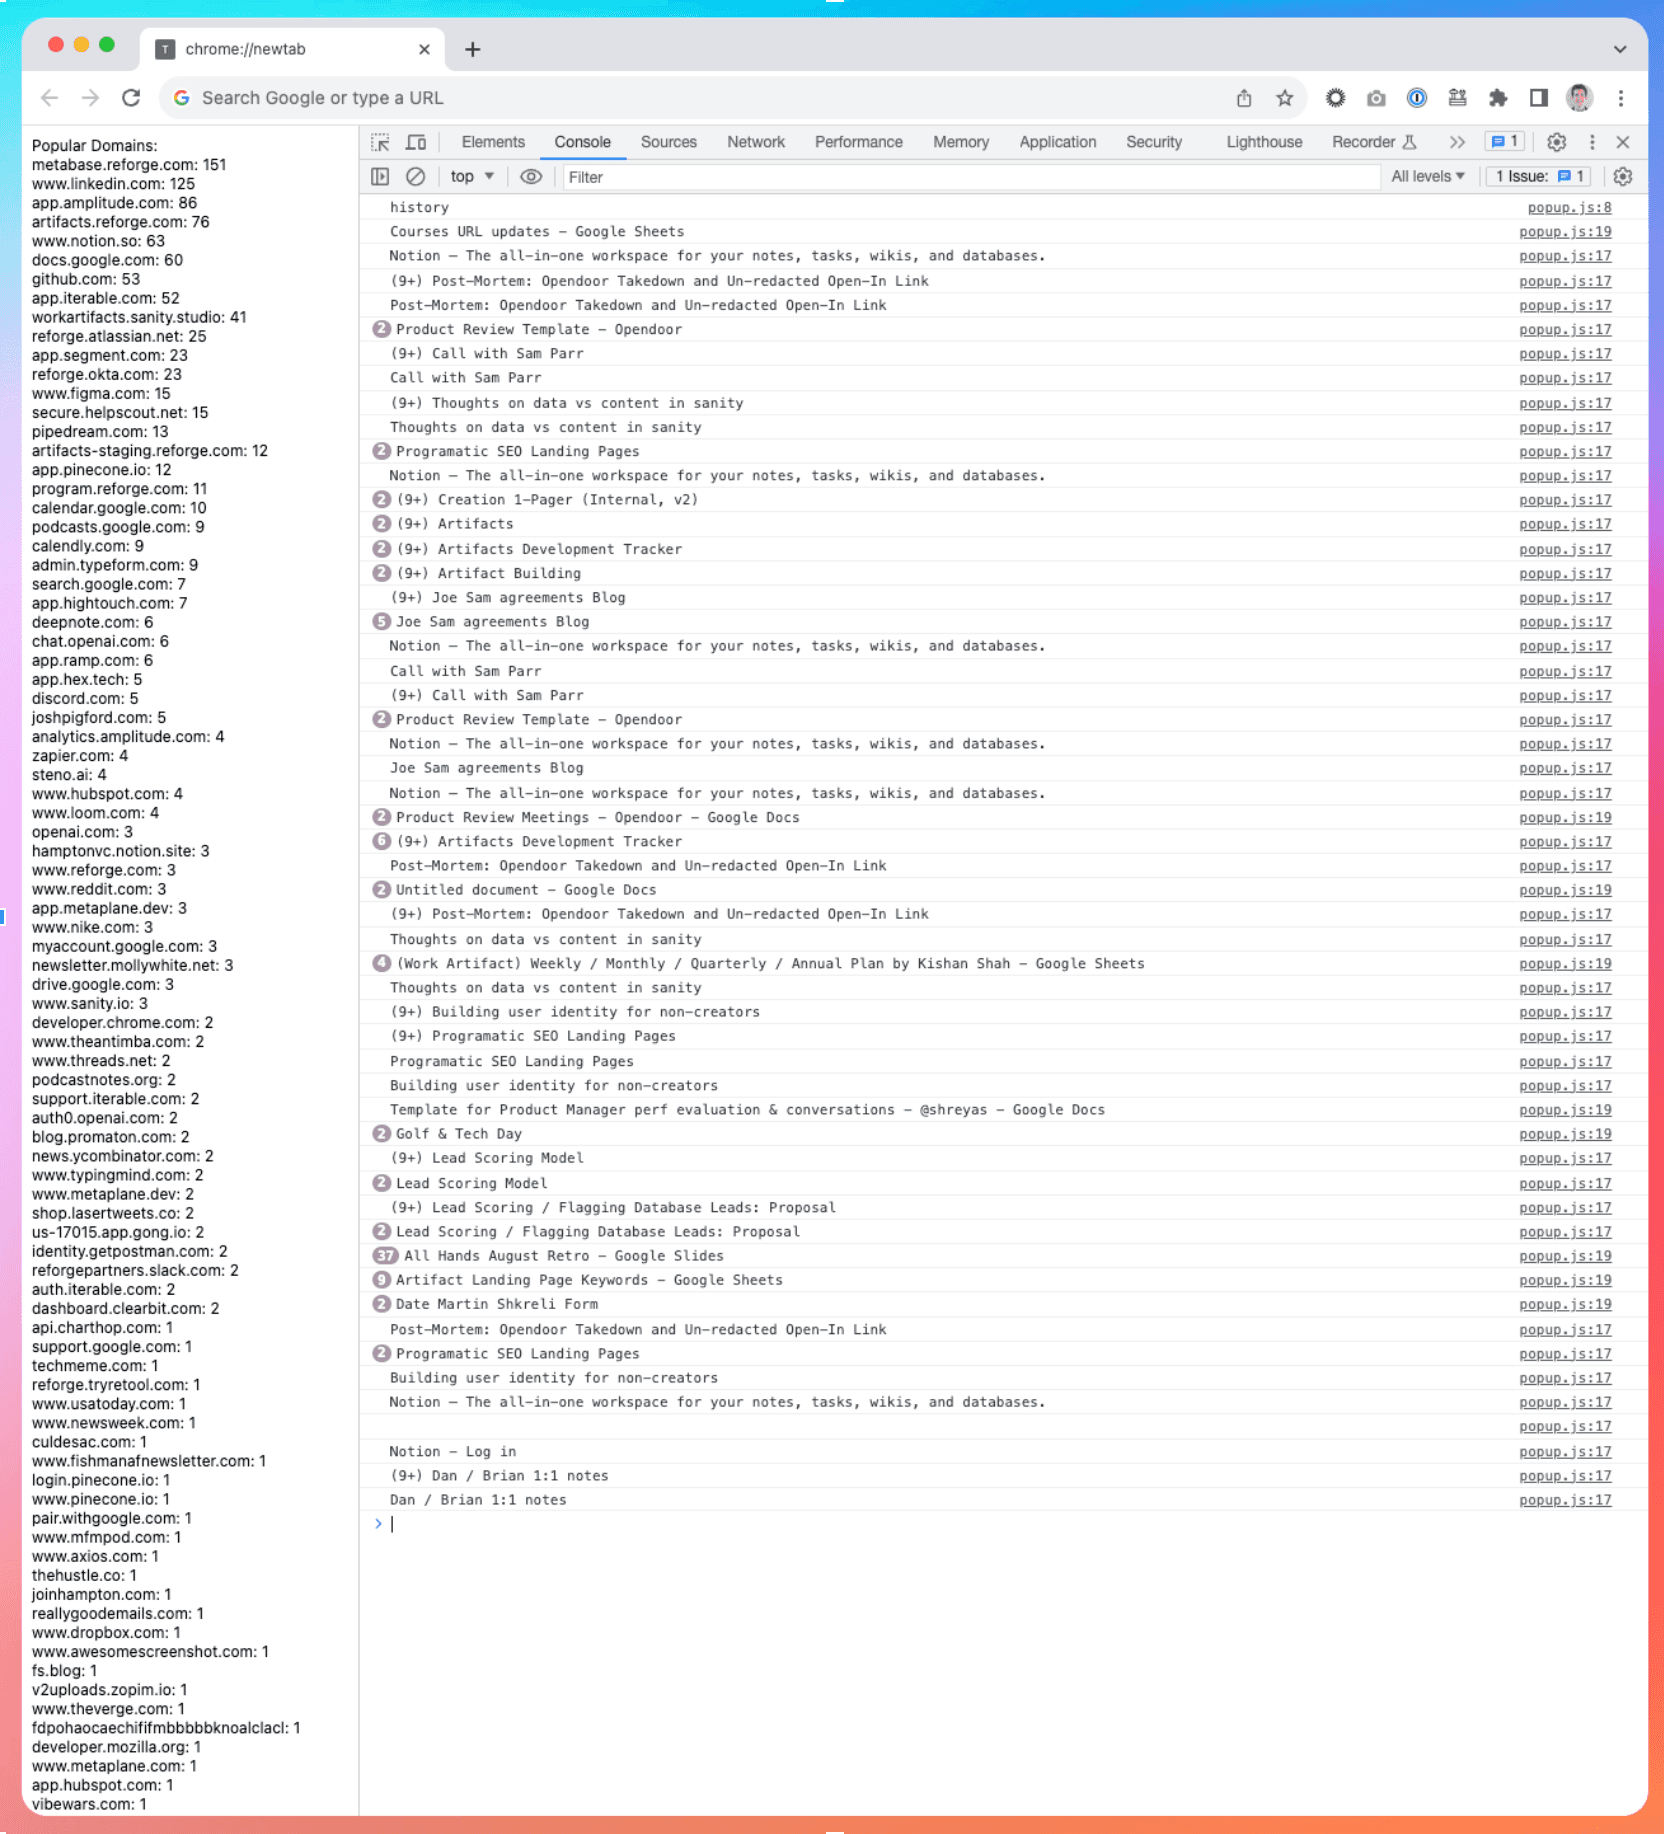
Task: Select metabase.reforge.com: 151 entry
Action: point(129,164)
